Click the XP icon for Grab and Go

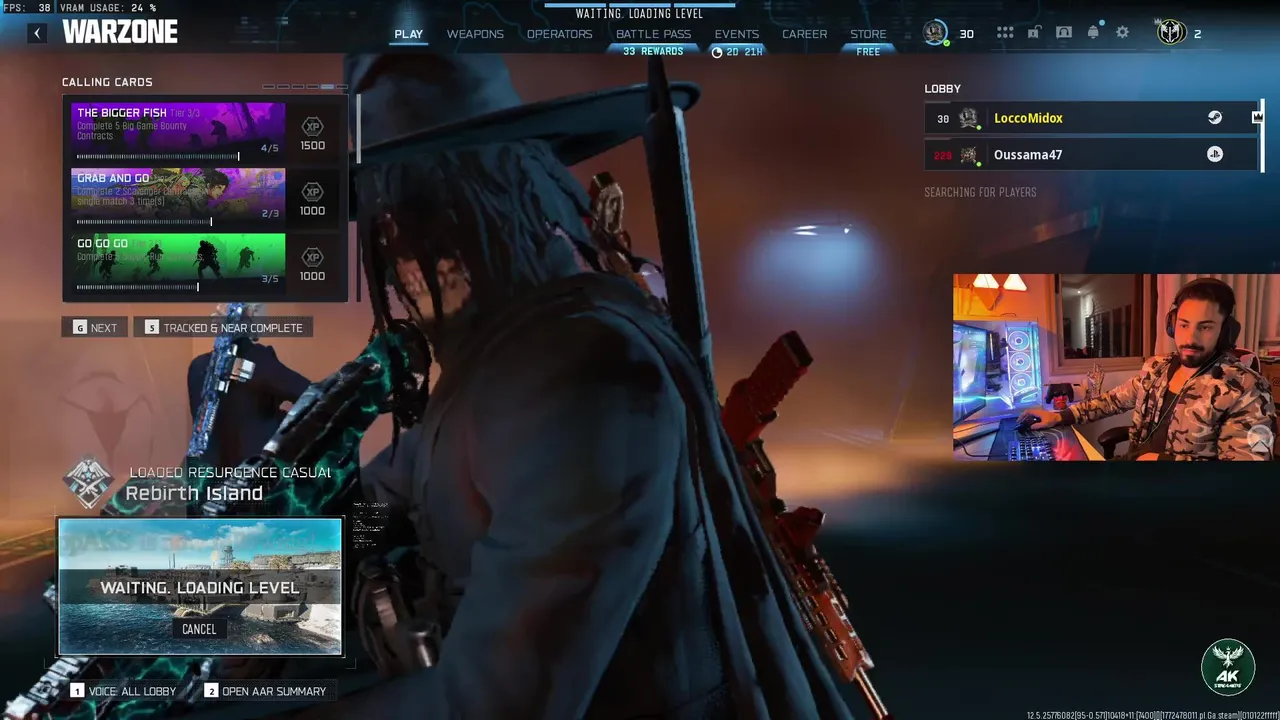pyautogui.click(x=313, y=192)
